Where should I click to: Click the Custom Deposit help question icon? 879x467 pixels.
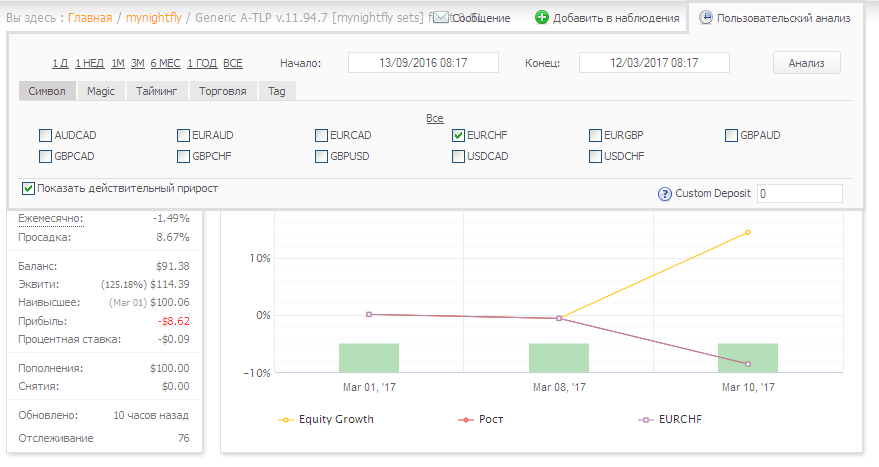[x=664, y=194]
